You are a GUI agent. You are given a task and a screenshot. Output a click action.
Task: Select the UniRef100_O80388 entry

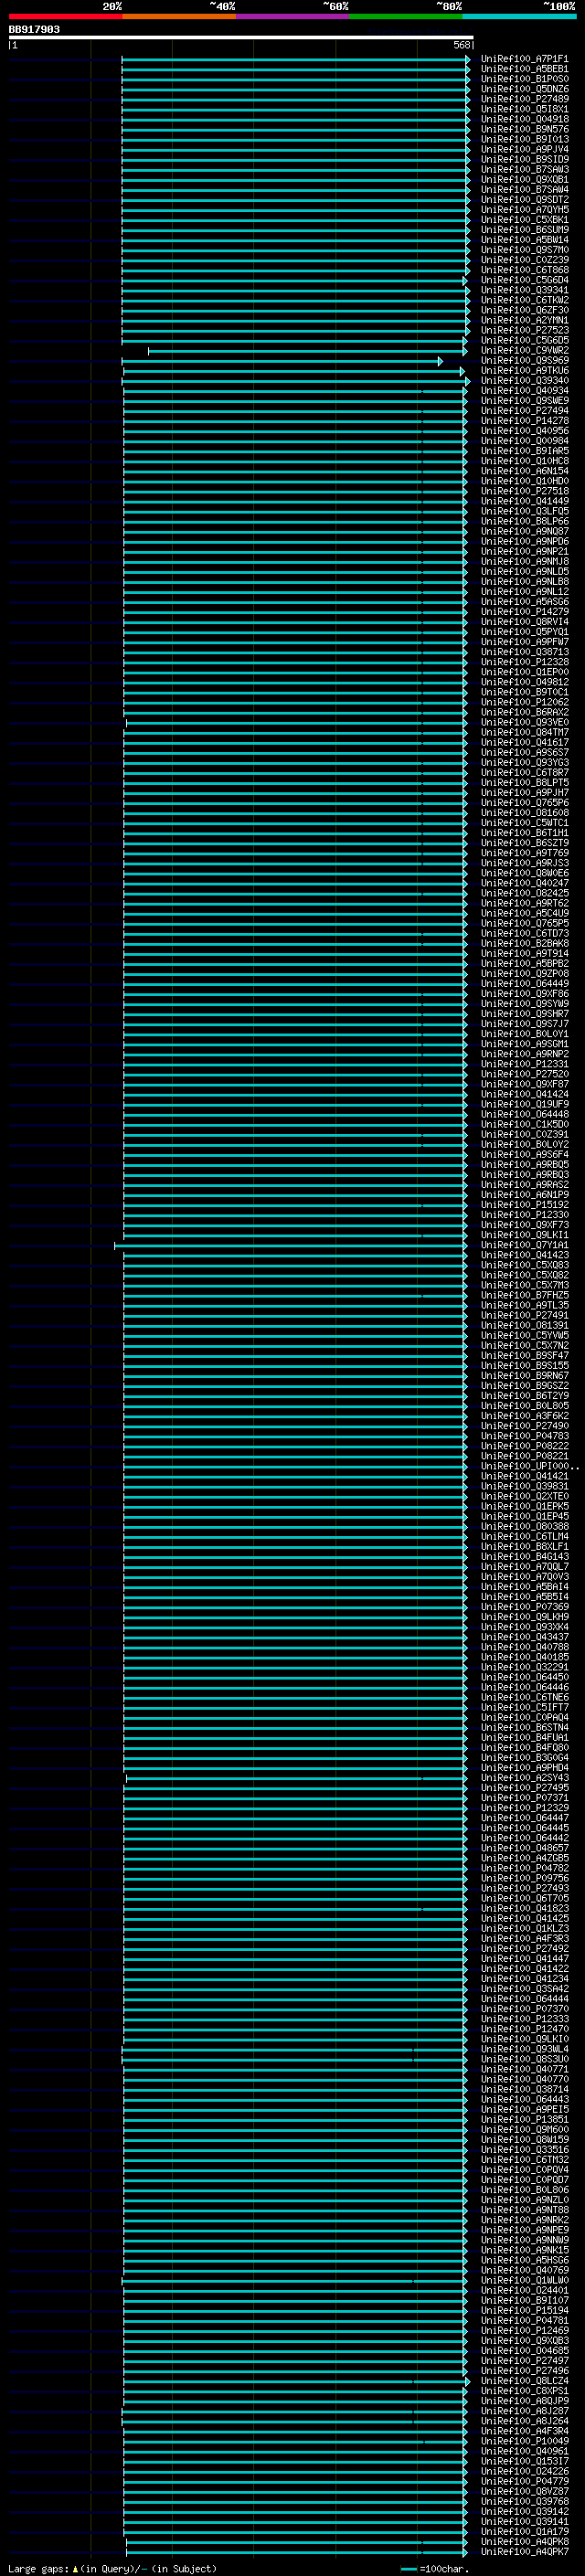pos(524,1526)
